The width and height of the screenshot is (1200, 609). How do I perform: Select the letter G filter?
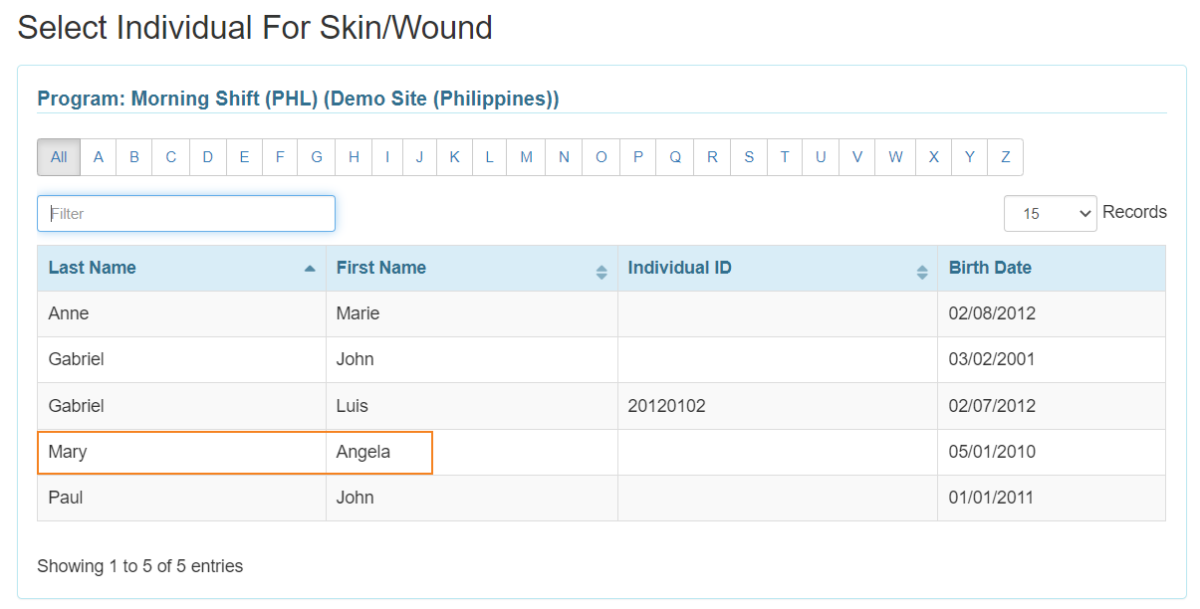coord(316,157)
